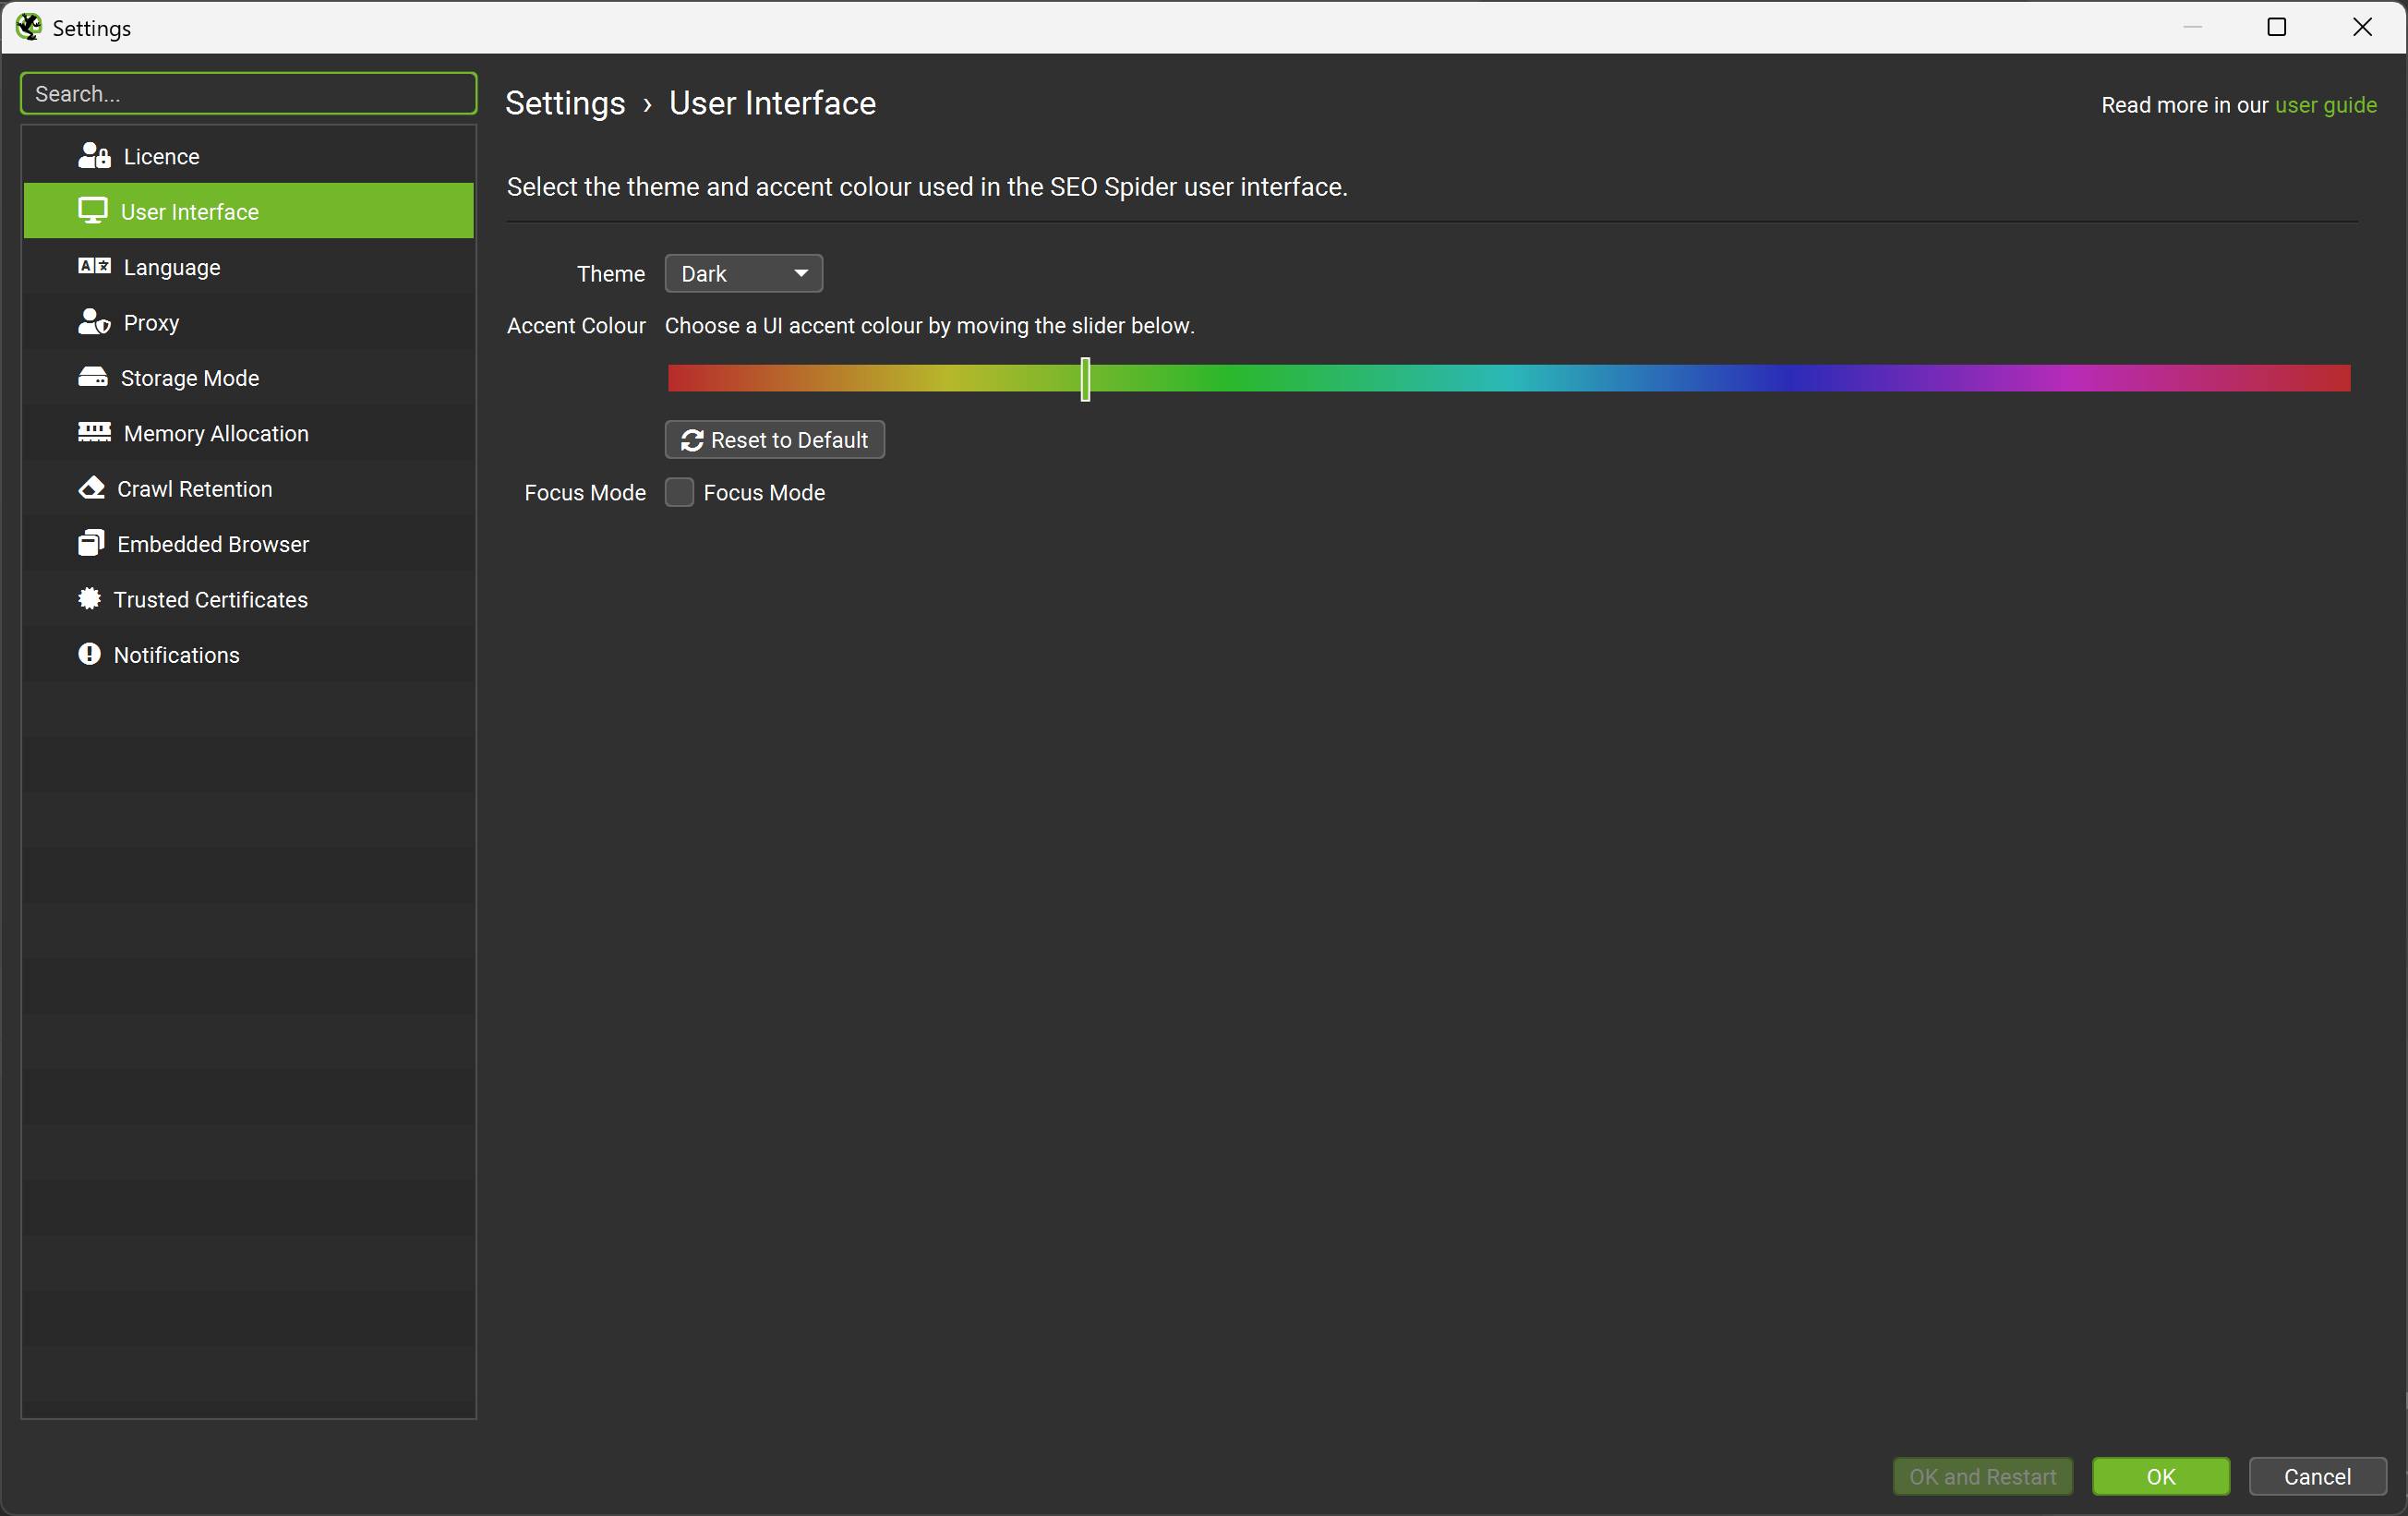Viewport: 2408px width, 1516px height.
Task: Click the Memory Allocation chip icon
Action: [94, 432]
